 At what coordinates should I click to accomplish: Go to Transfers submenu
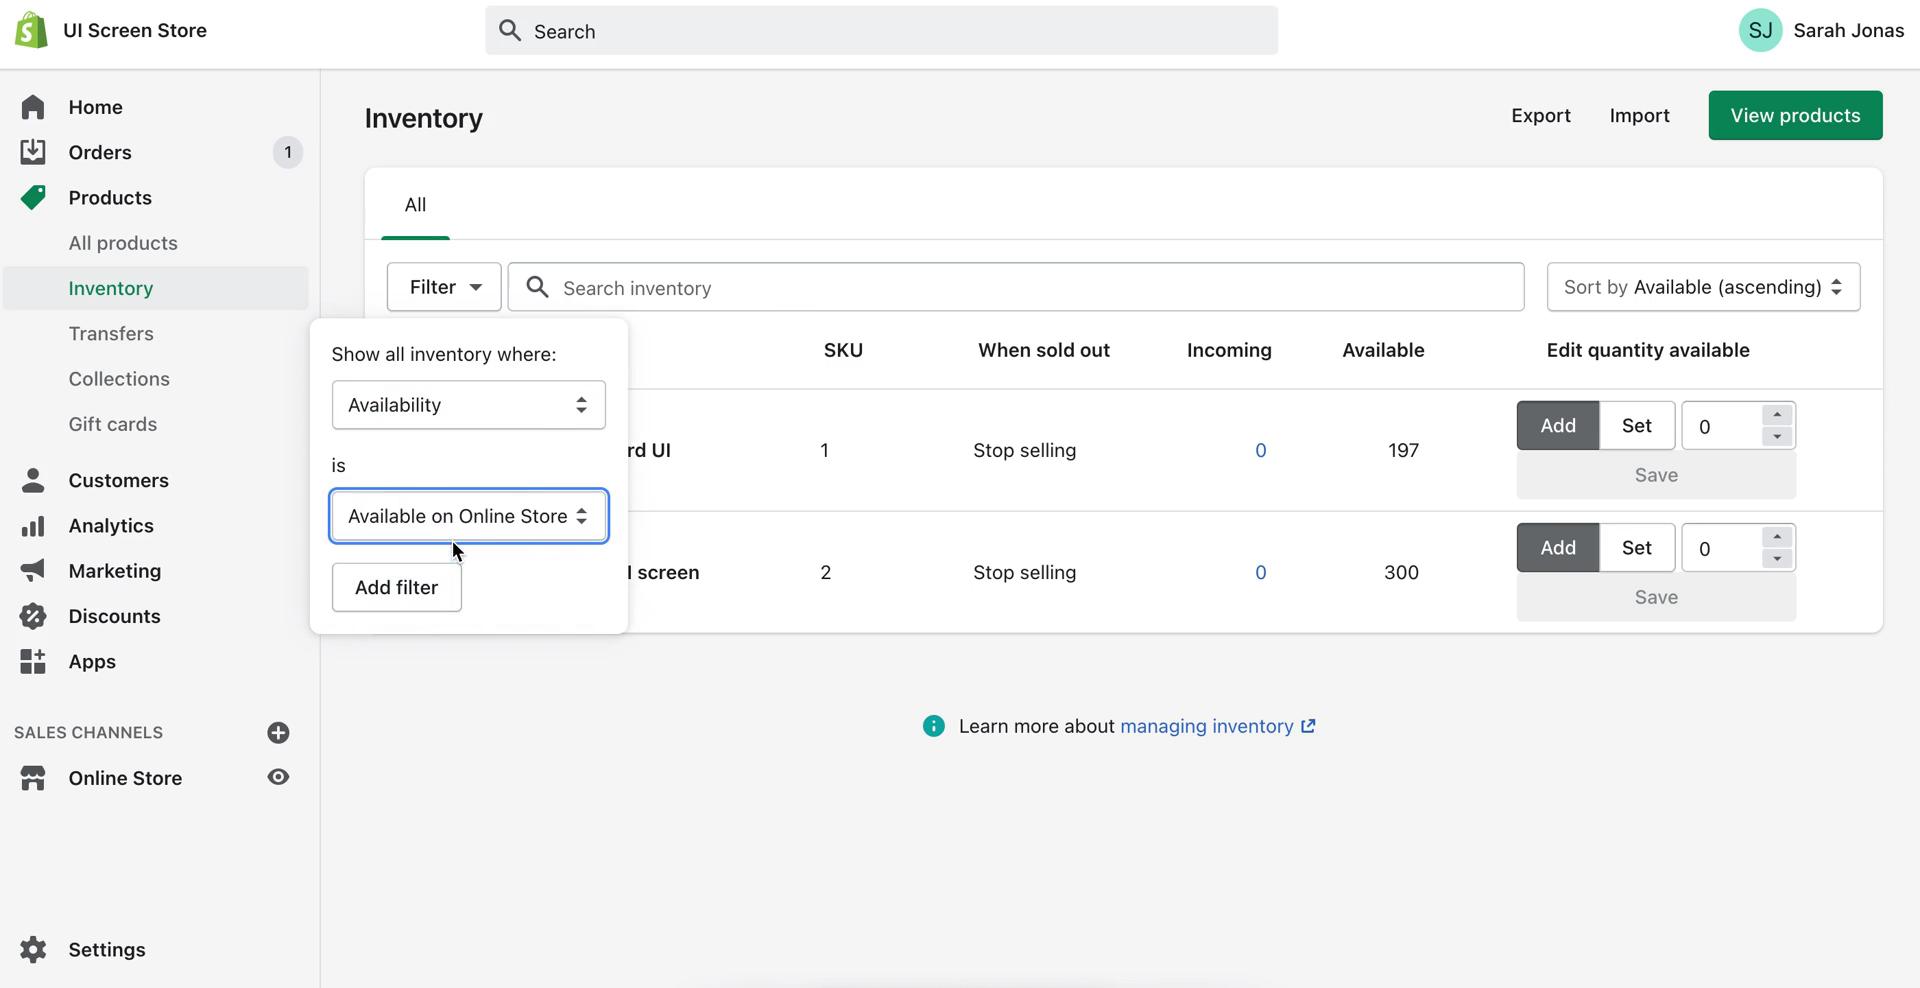pos(111,333)
